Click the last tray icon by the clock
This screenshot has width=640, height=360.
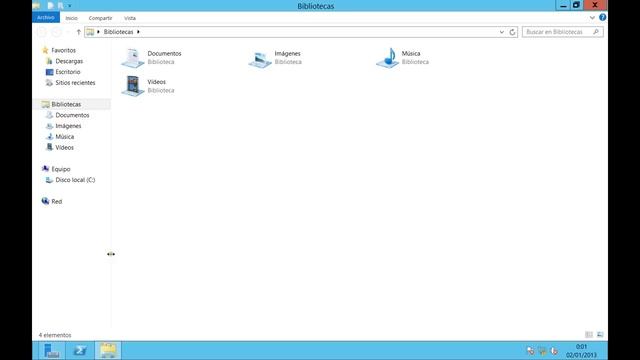[x=554, y=351]
